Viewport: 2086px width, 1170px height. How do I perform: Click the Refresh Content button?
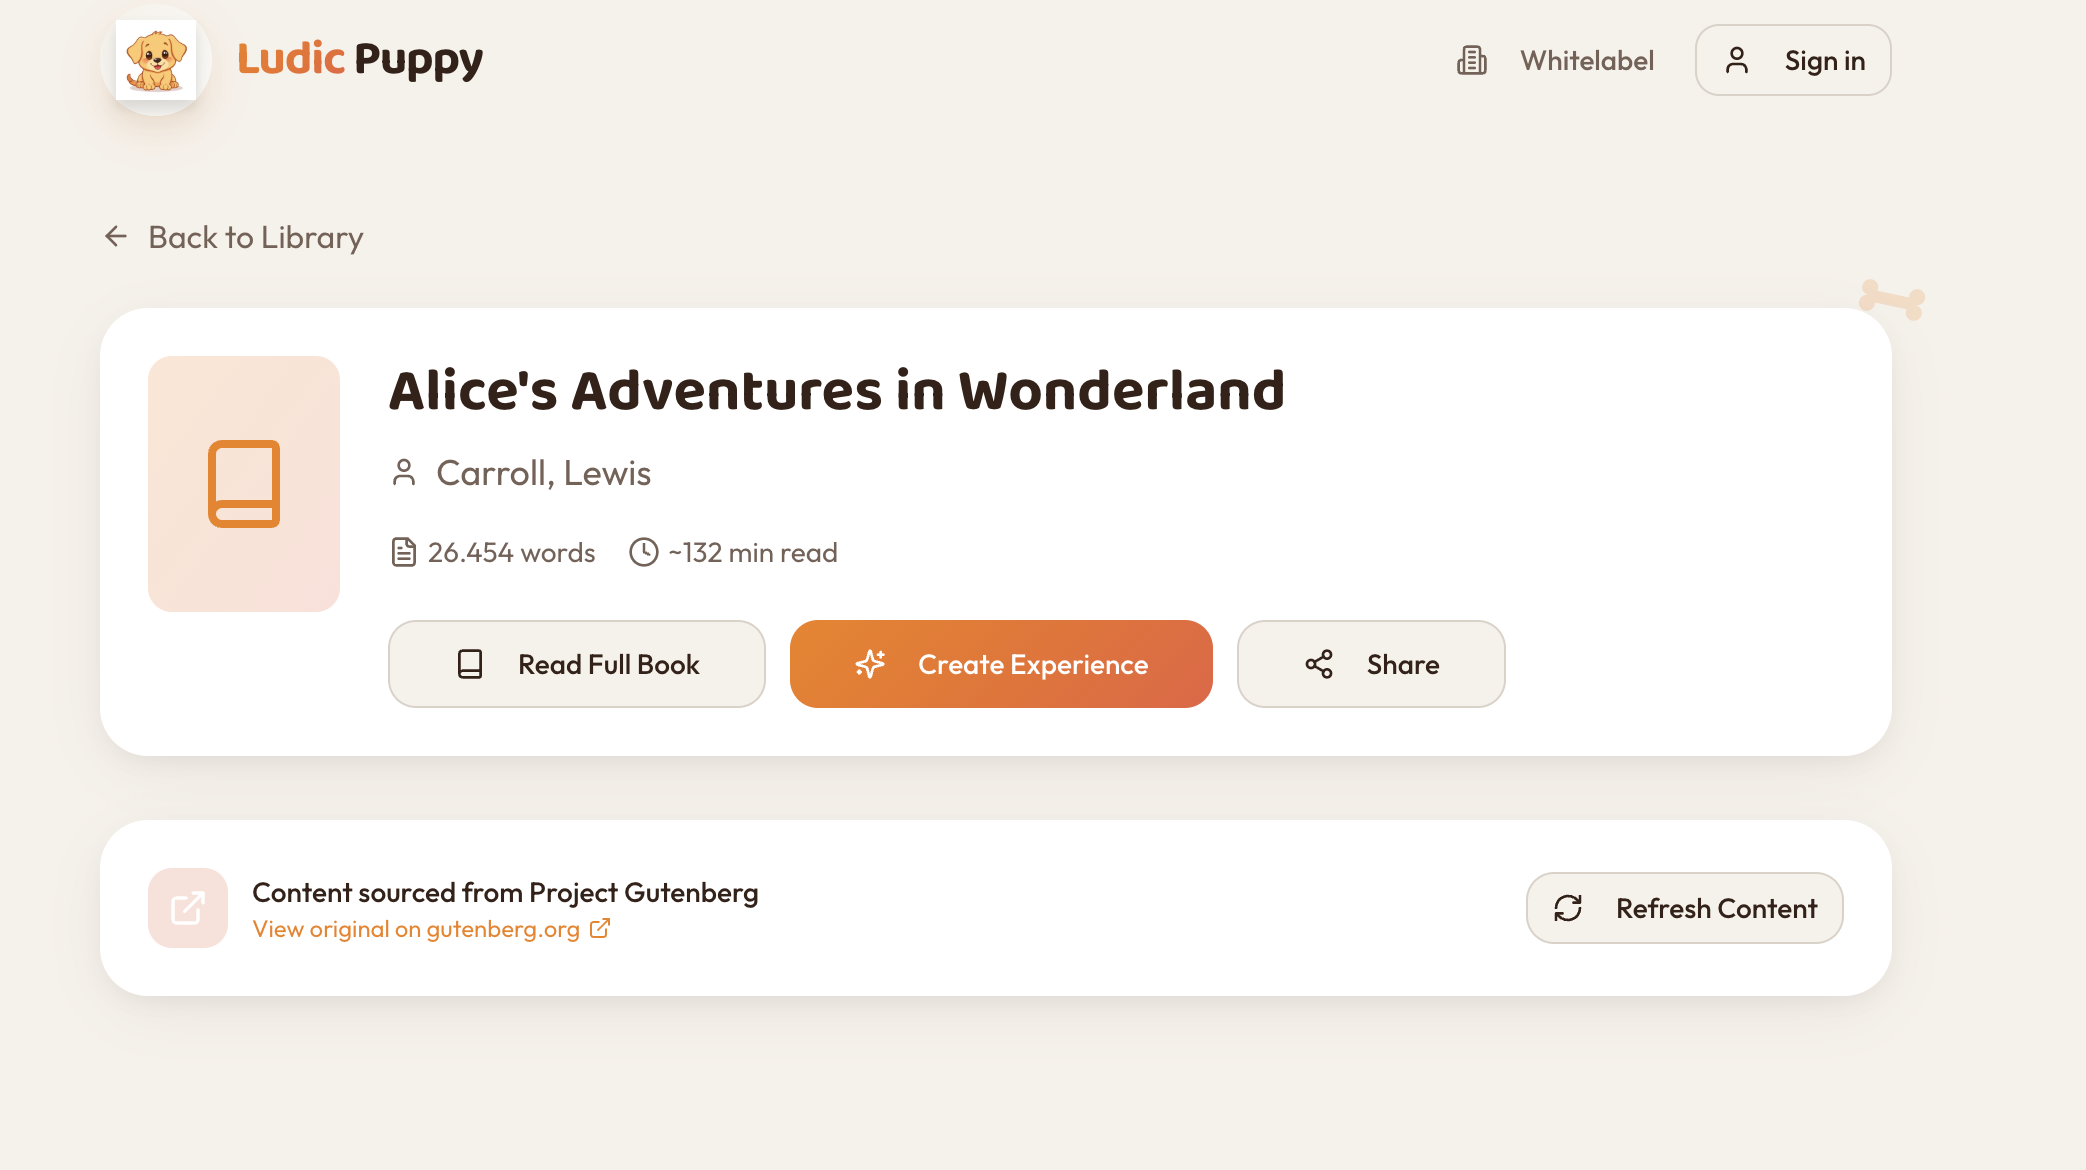(1684, 908)
